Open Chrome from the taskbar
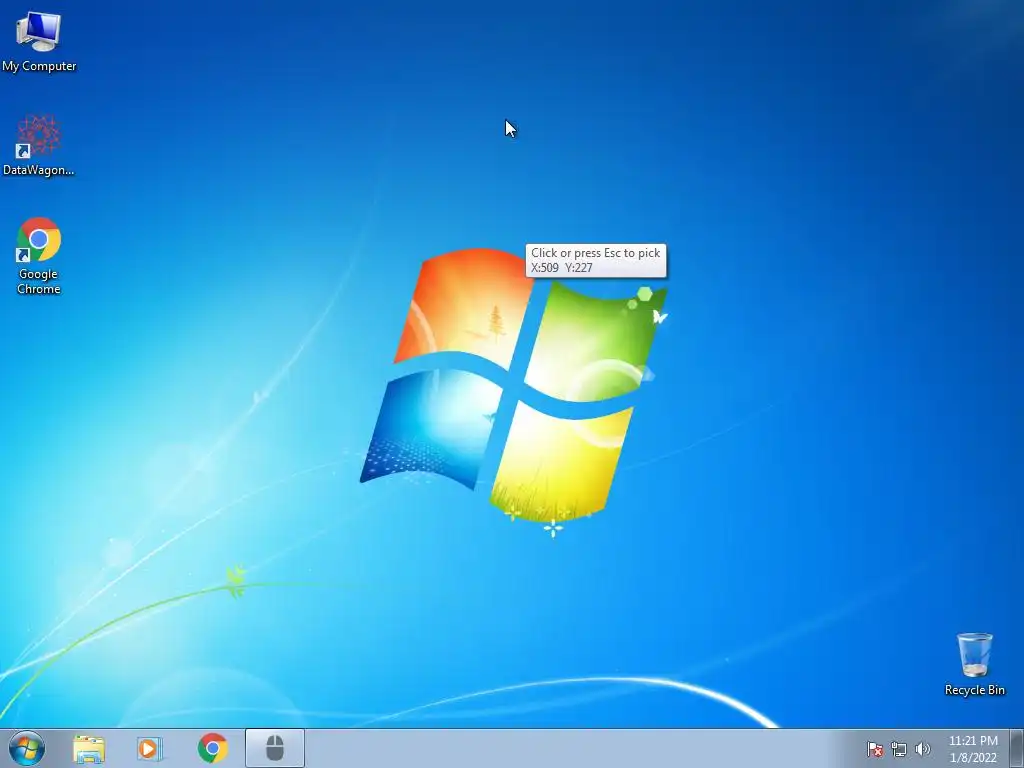Image resolution: width=1024 pixels, height=768 pixels. [x=212, y=748]
